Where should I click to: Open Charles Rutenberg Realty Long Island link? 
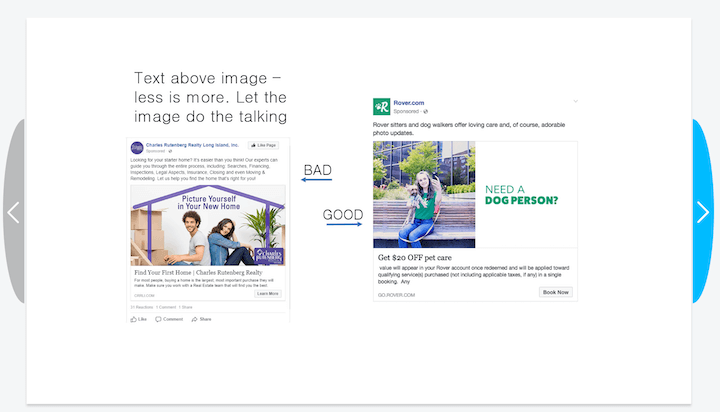click(x=192, y=144)
